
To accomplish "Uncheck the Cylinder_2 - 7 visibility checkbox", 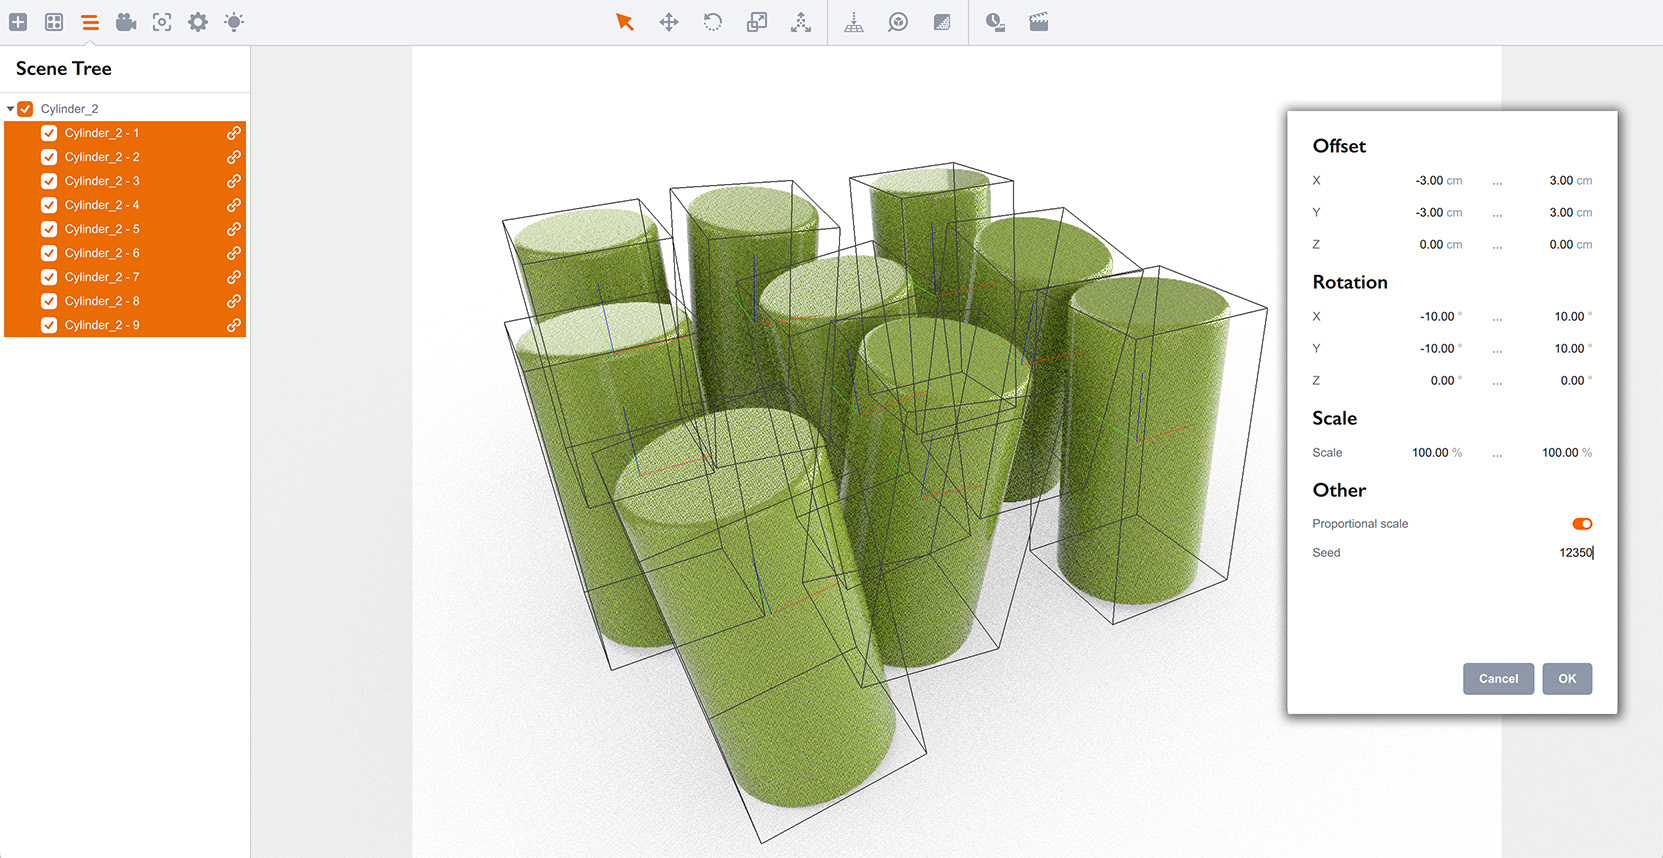I will pos(49,277).
